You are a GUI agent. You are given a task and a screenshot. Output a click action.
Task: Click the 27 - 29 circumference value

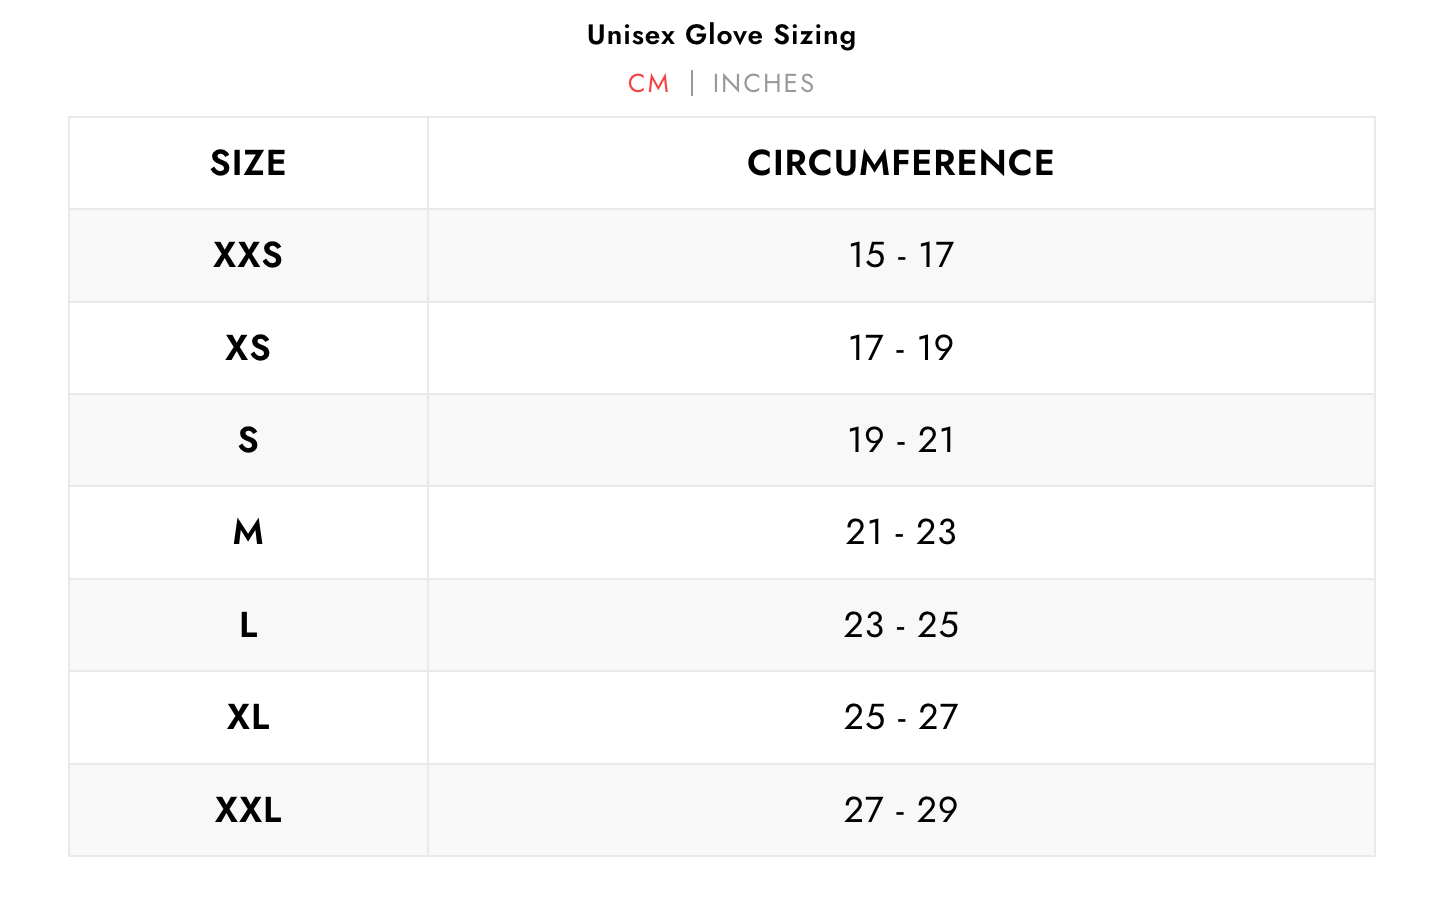[900, 810]
